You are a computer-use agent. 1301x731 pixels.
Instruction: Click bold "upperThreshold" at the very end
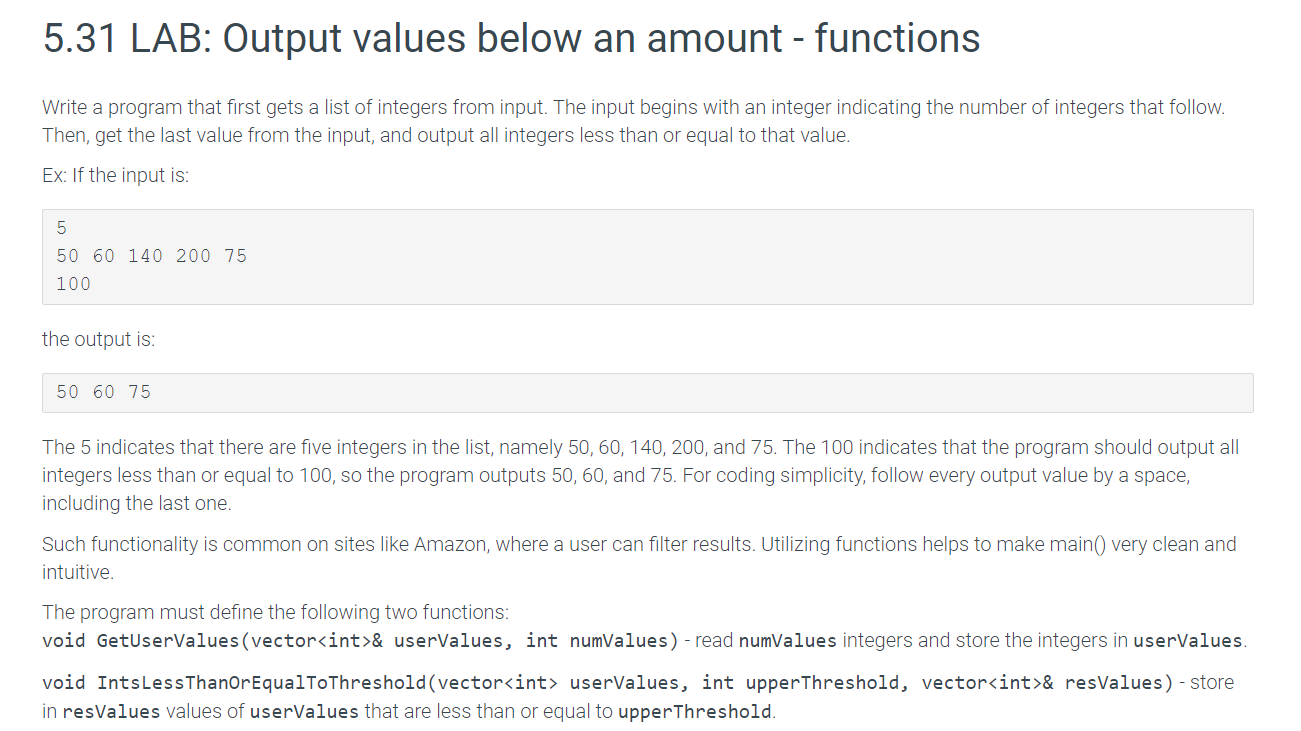coord(694,712)
